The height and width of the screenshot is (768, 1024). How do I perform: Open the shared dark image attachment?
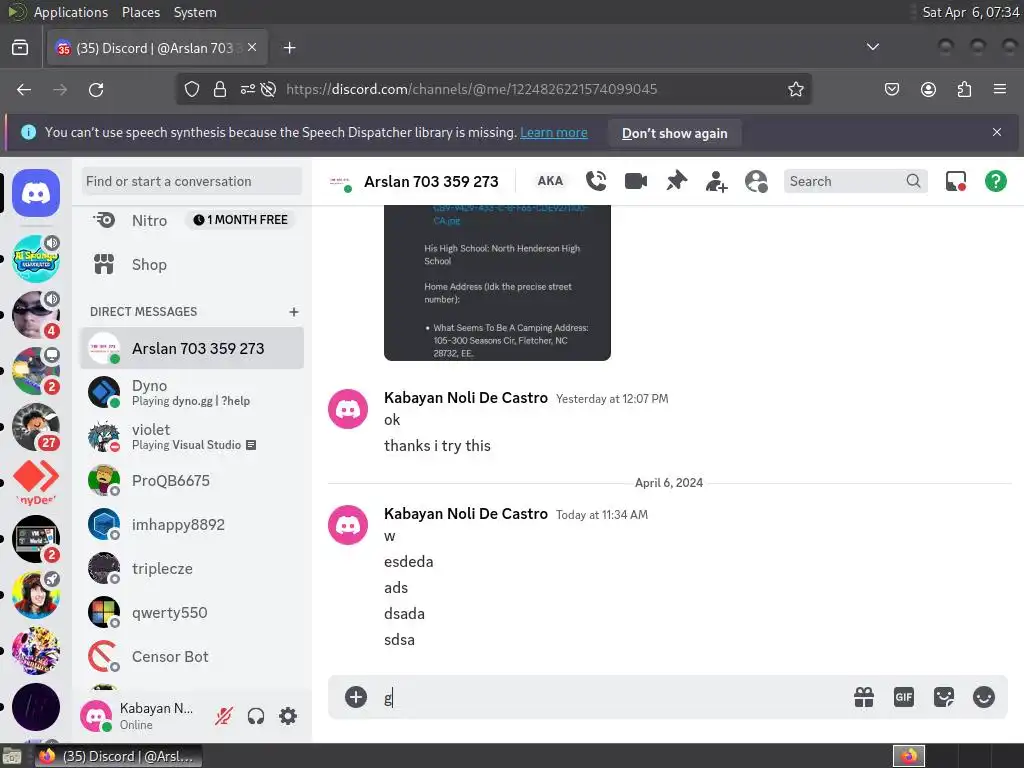coord(497,282)
